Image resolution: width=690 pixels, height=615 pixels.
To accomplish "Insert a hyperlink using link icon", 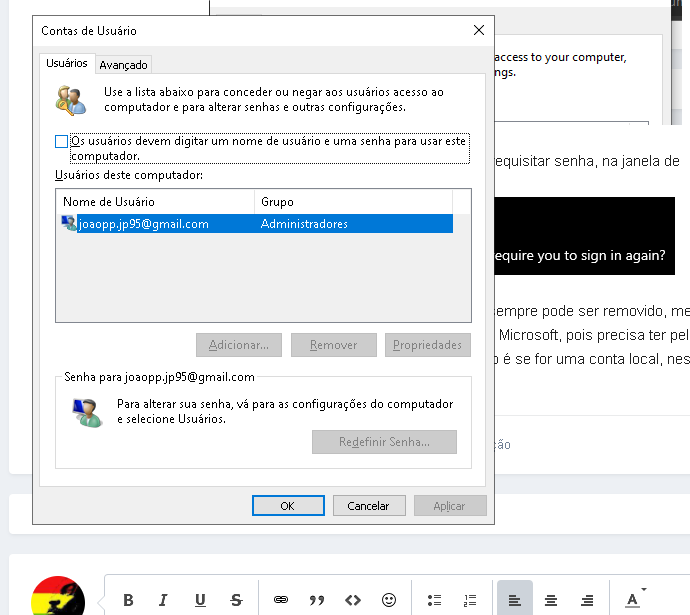I will 281,600.
